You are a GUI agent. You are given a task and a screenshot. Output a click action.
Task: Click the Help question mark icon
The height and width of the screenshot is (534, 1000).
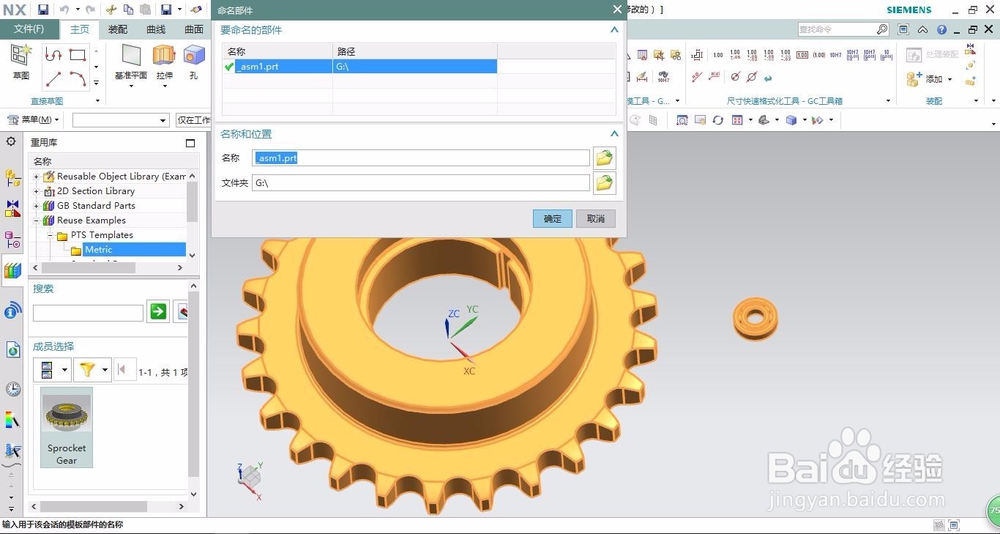point(942,29)
